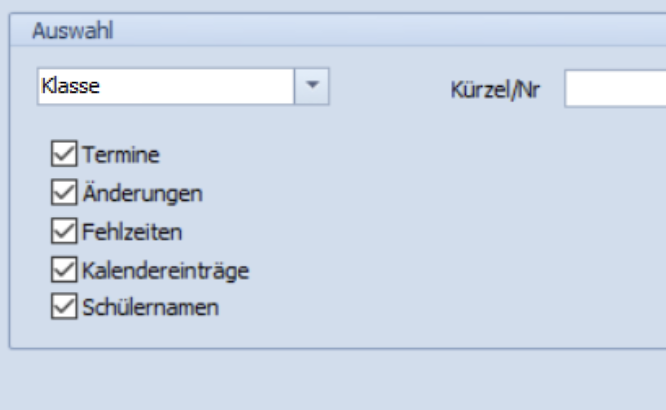Click the Änderungen label text

142,192
